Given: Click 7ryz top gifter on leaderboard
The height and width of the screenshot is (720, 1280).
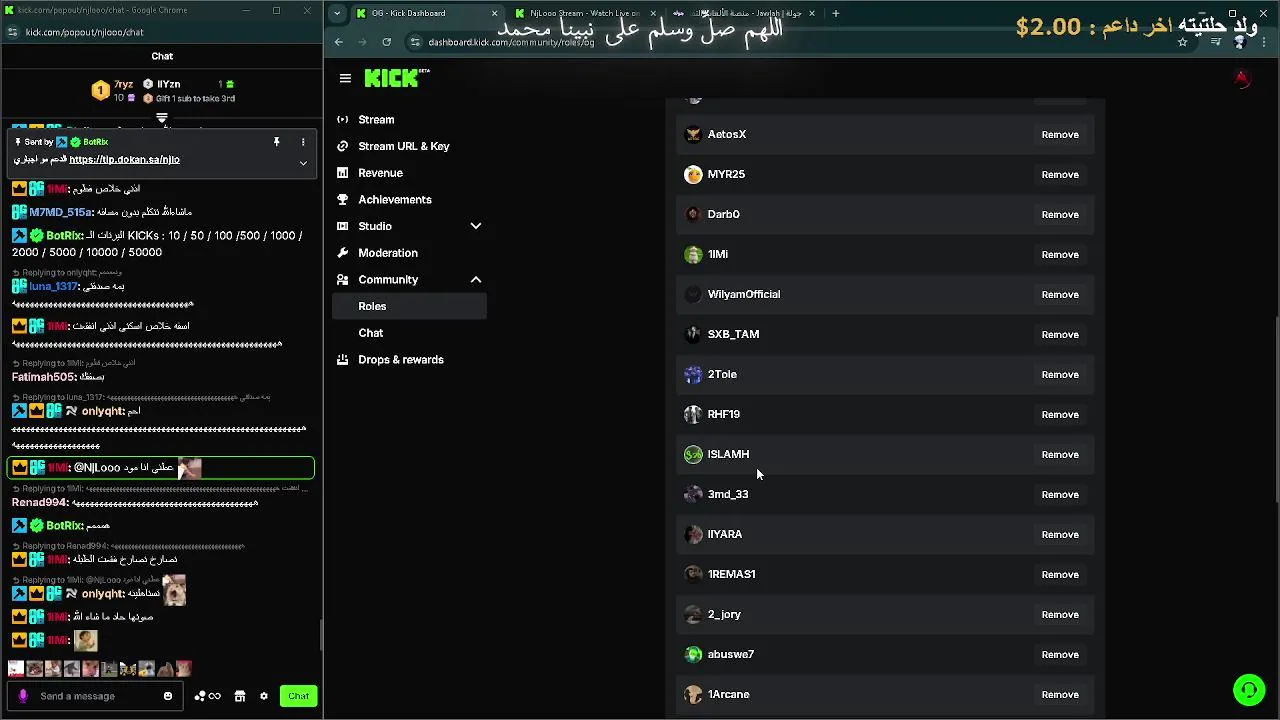Looking at the screenshot, I should click(x=124, y=85).
